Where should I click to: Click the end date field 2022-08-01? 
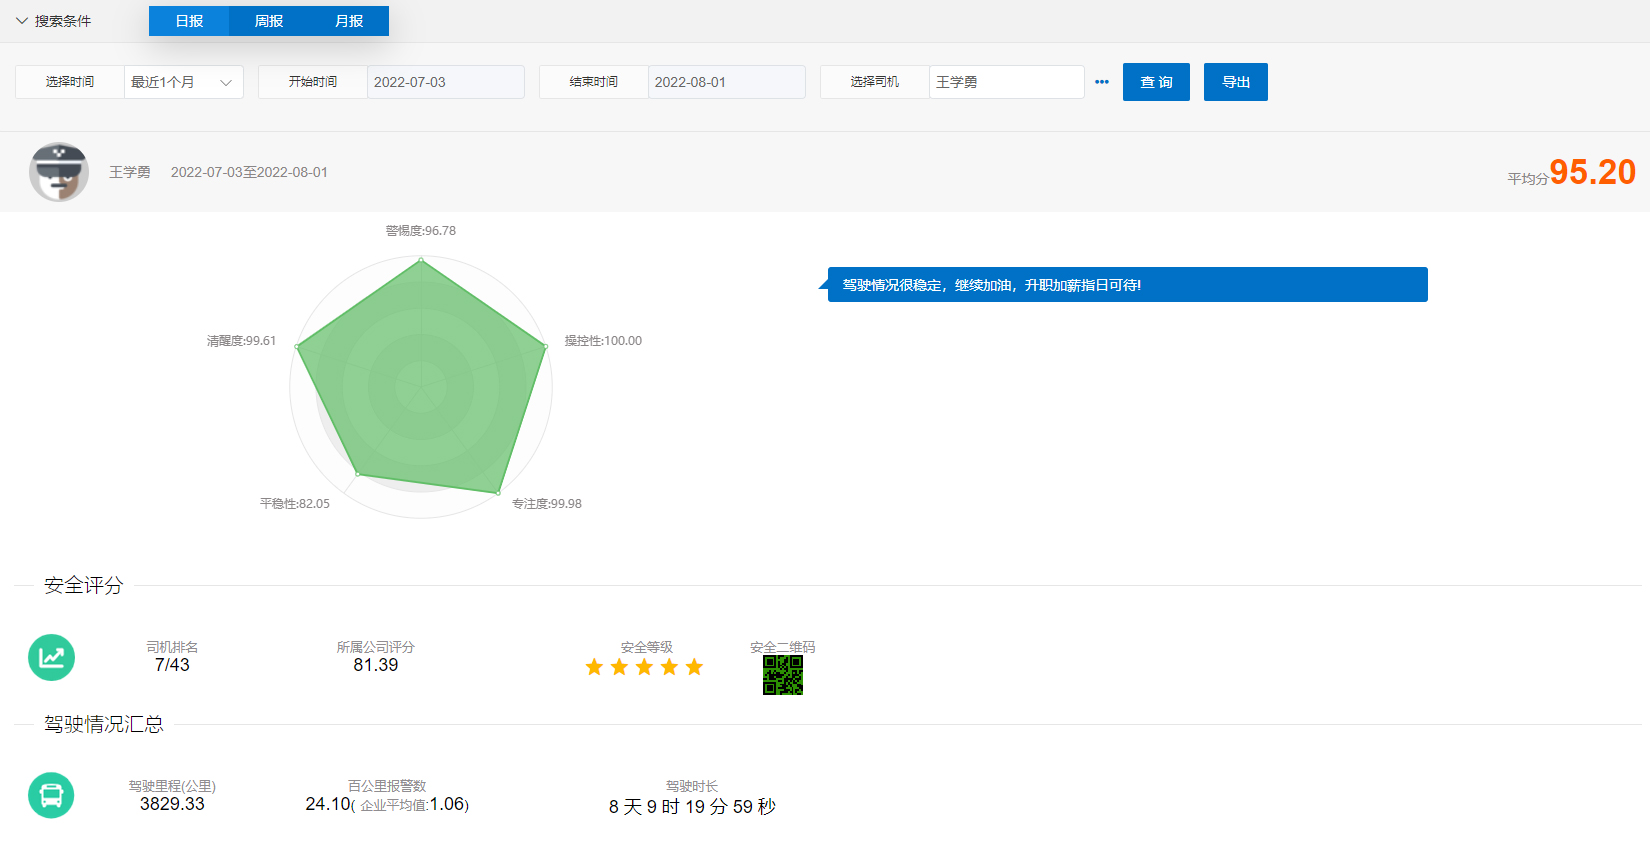[726, 82]
